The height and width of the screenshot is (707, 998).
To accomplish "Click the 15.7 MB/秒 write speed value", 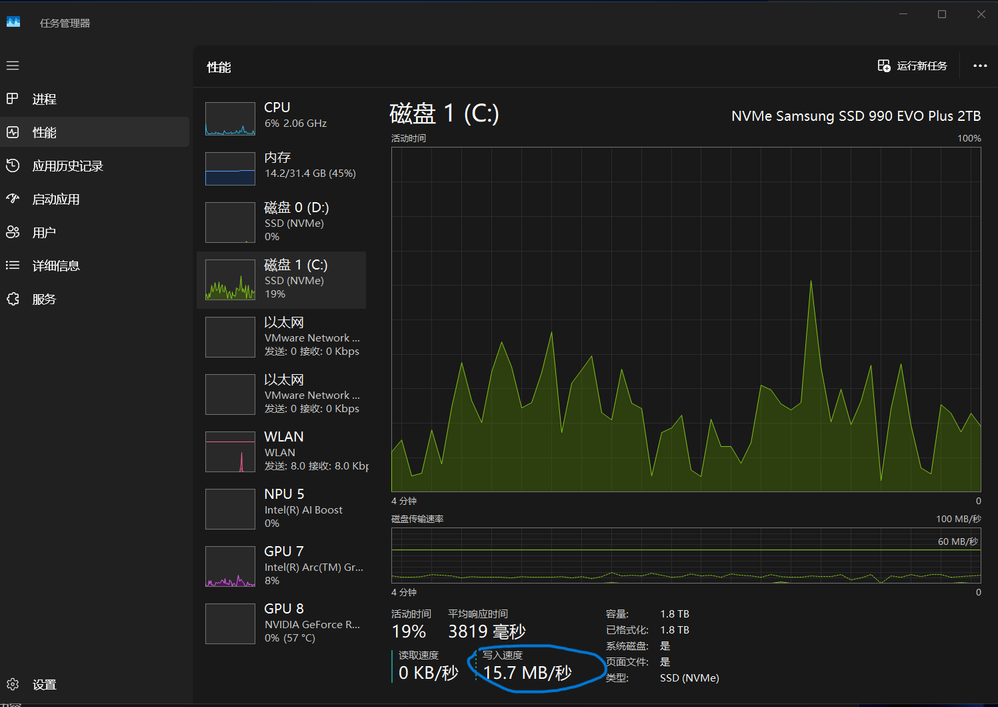I will (x=527, y=673).
